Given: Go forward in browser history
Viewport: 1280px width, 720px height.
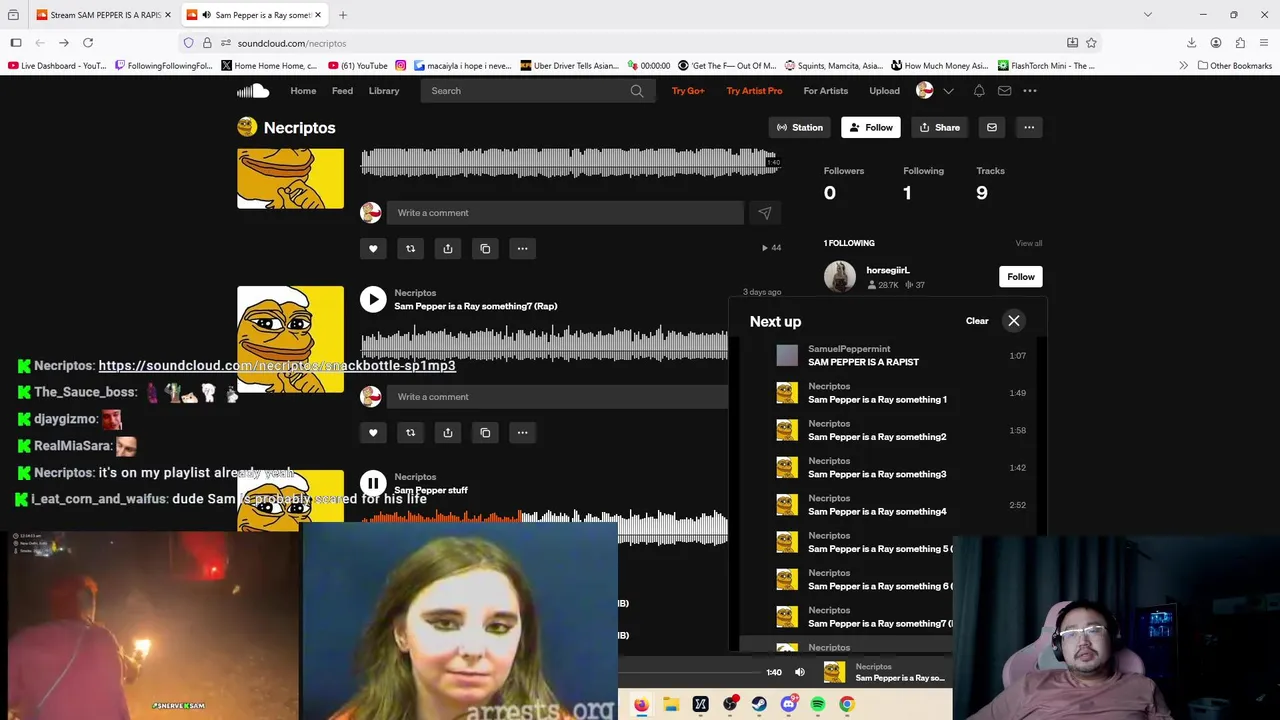Looking at the screenshot, I should click(x=63, y=43).
